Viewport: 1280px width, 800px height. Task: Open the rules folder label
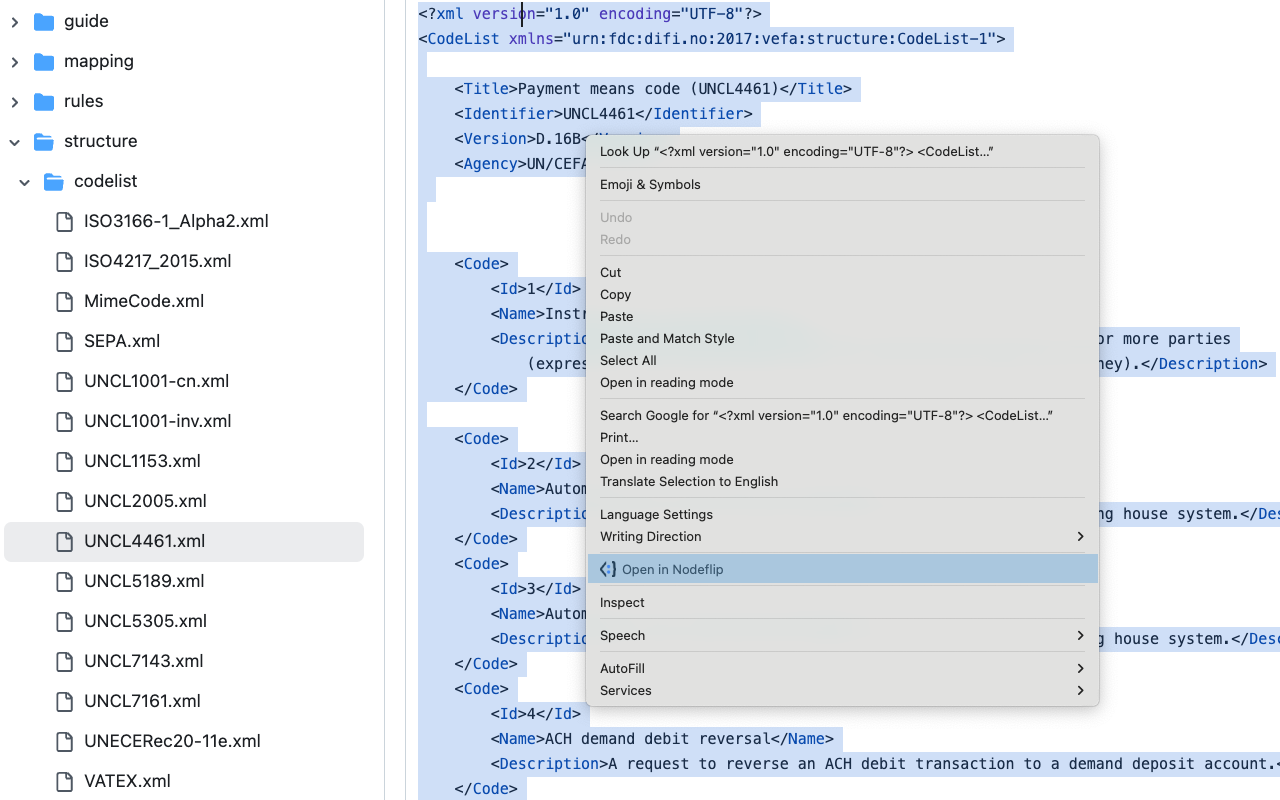coord(84,101)
